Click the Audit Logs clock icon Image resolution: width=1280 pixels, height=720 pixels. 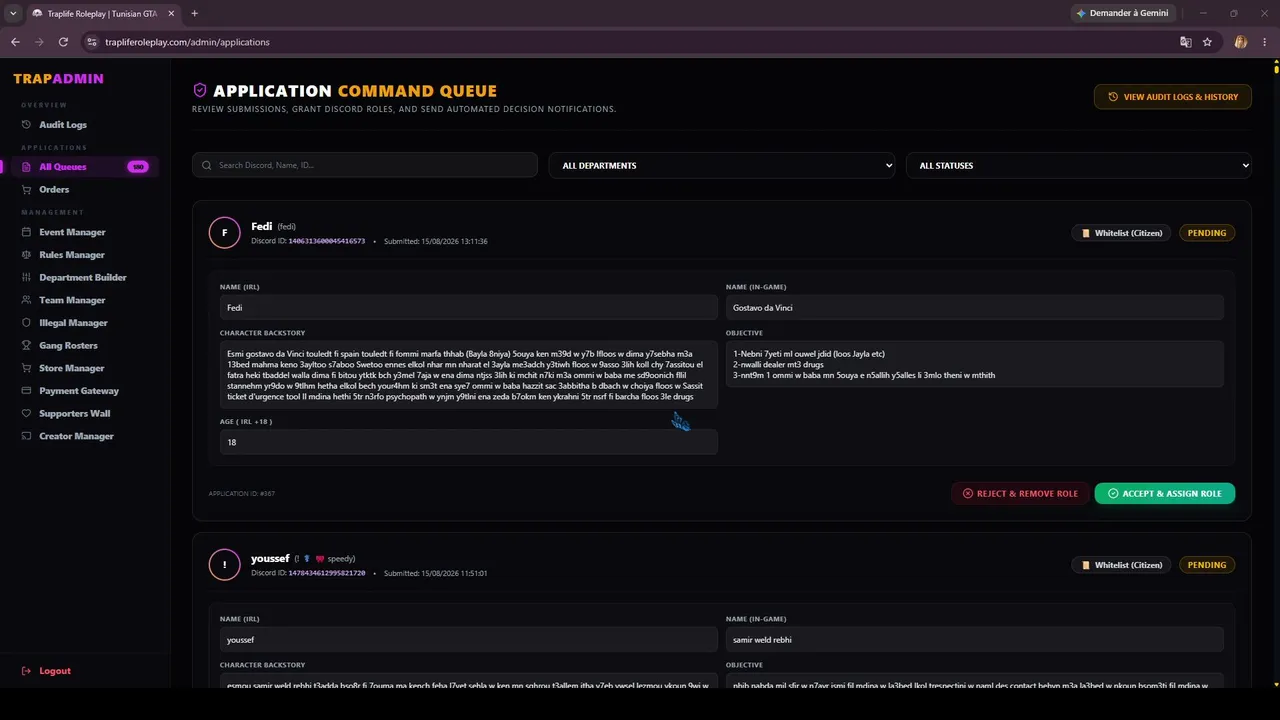coord(27,125)
